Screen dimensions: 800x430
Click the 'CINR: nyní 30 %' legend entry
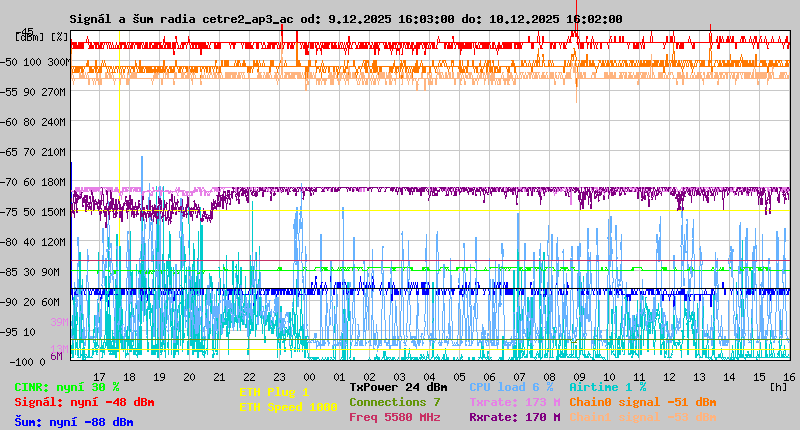pyautogui.click(x=67, y=387)
